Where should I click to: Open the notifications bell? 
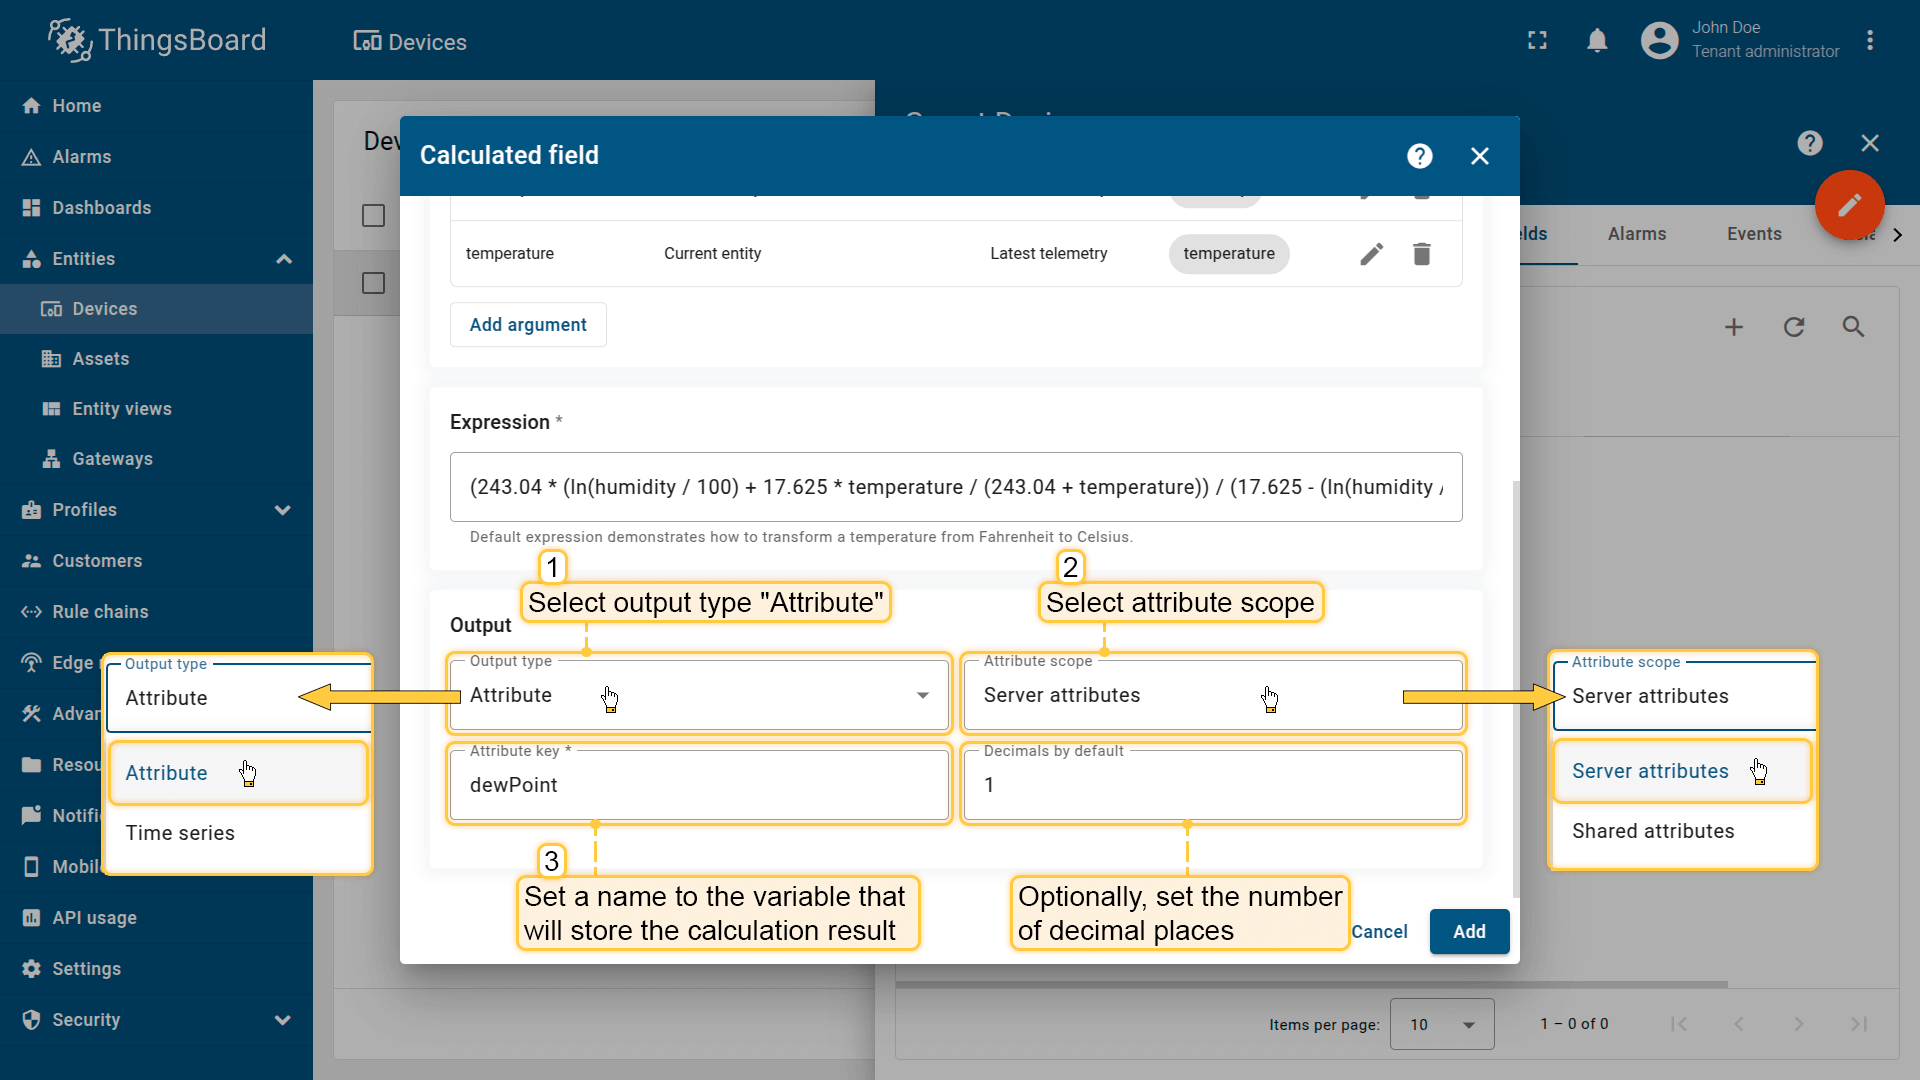[1597, 41]
